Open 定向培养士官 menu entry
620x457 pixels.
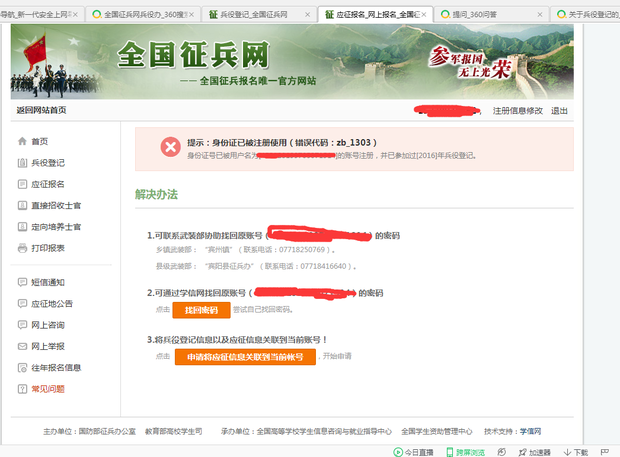pos(56,227)
